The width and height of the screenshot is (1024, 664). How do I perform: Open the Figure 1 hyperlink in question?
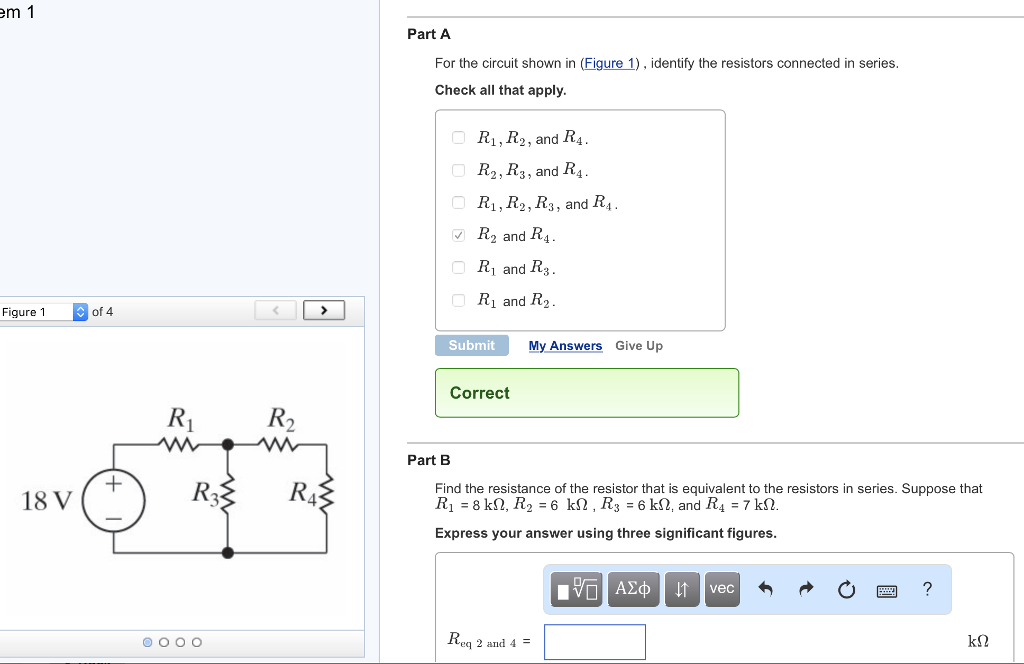point(609,63)
